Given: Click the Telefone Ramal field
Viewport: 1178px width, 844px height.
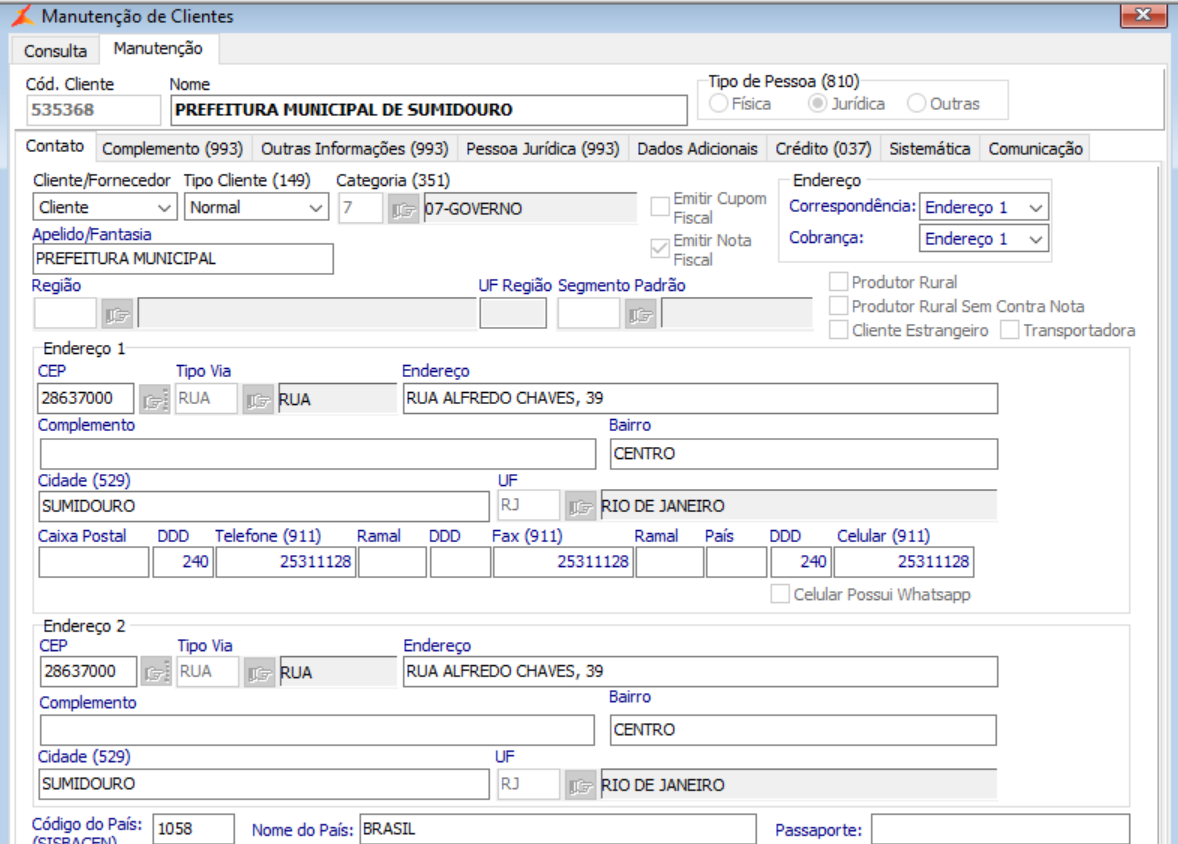Looking at the screenshot, I should 392,562.
